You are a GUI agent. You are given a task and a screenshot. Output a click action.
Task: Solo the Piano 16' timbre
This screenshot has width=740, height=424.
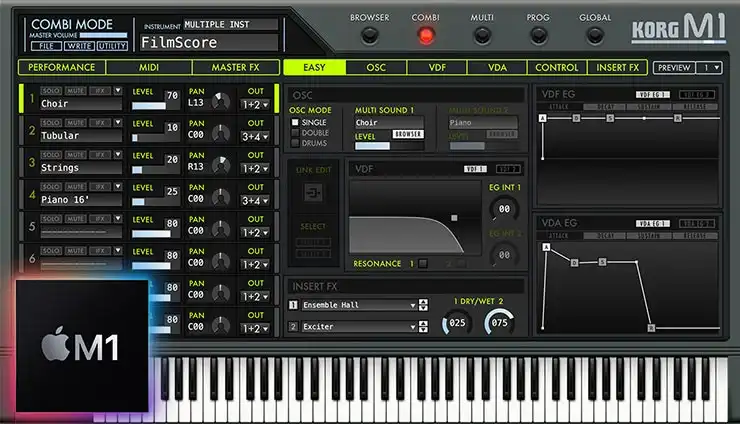(50, 187)
